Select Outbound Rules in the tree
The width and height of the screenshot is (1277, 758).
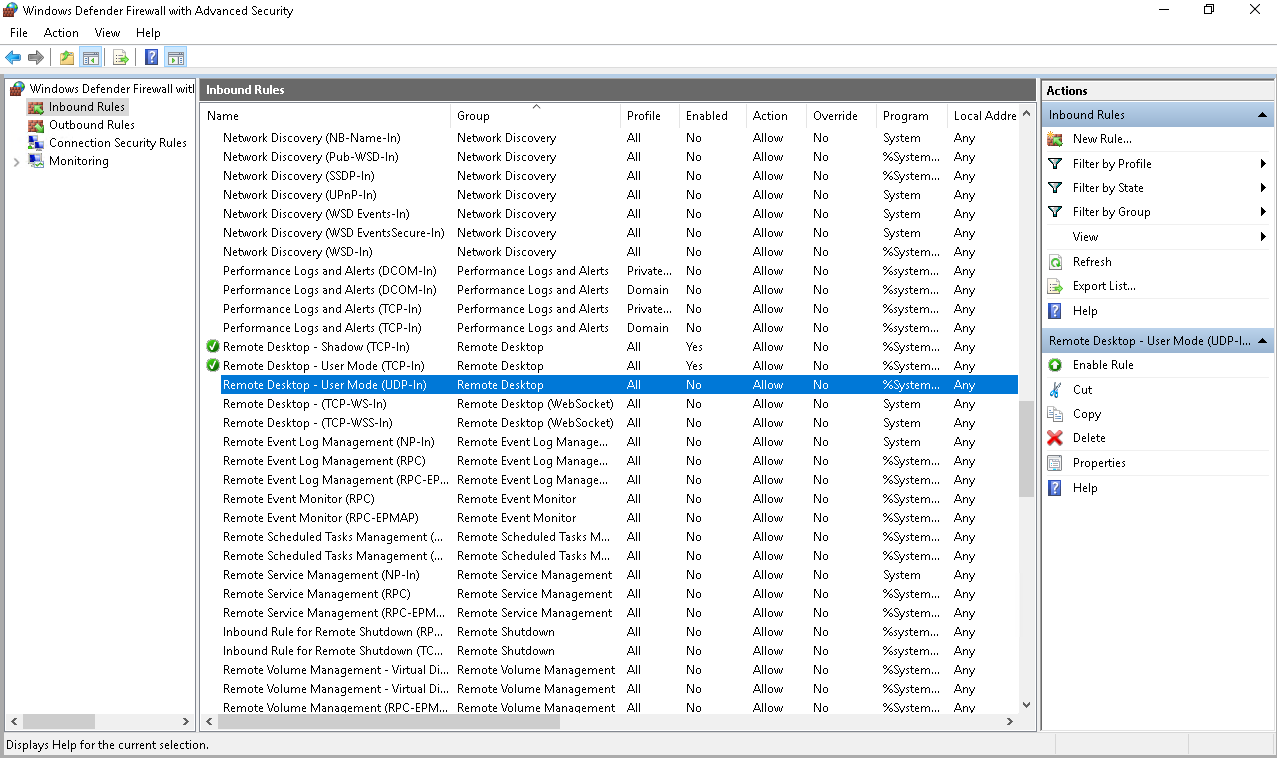click(91, 125)
